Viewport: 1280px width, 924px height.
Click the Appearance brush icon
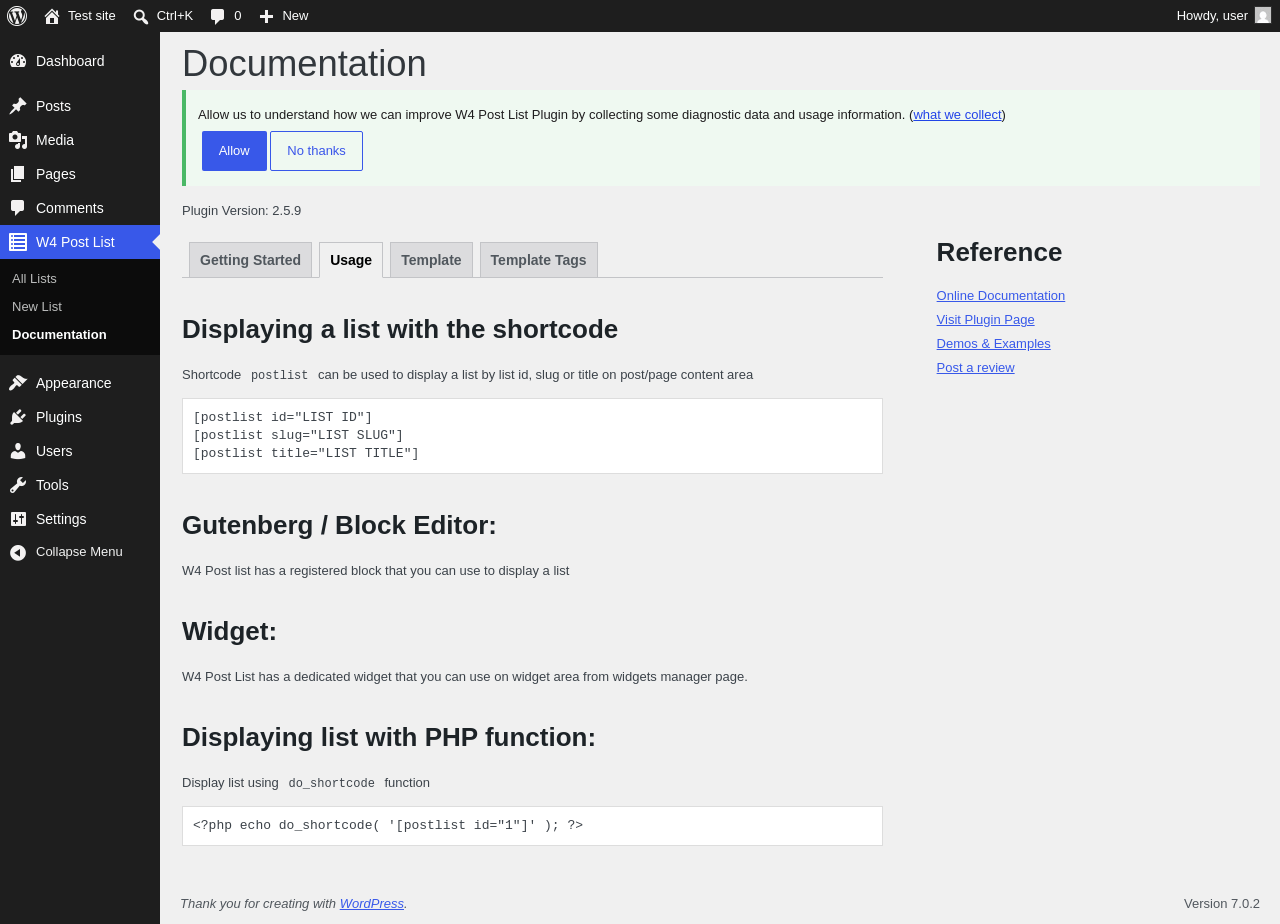pyautogui.click(x=18, y=383)
